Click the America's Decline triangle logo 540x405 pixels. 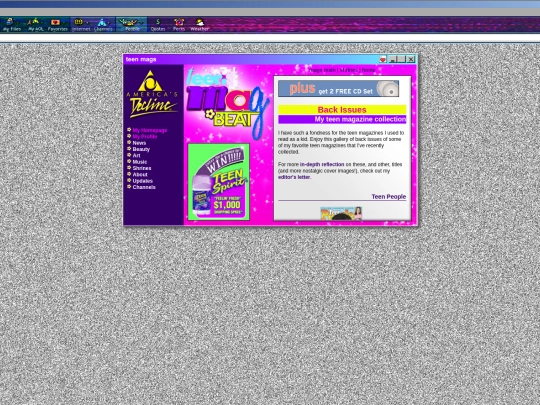click(x=150, y=81)
